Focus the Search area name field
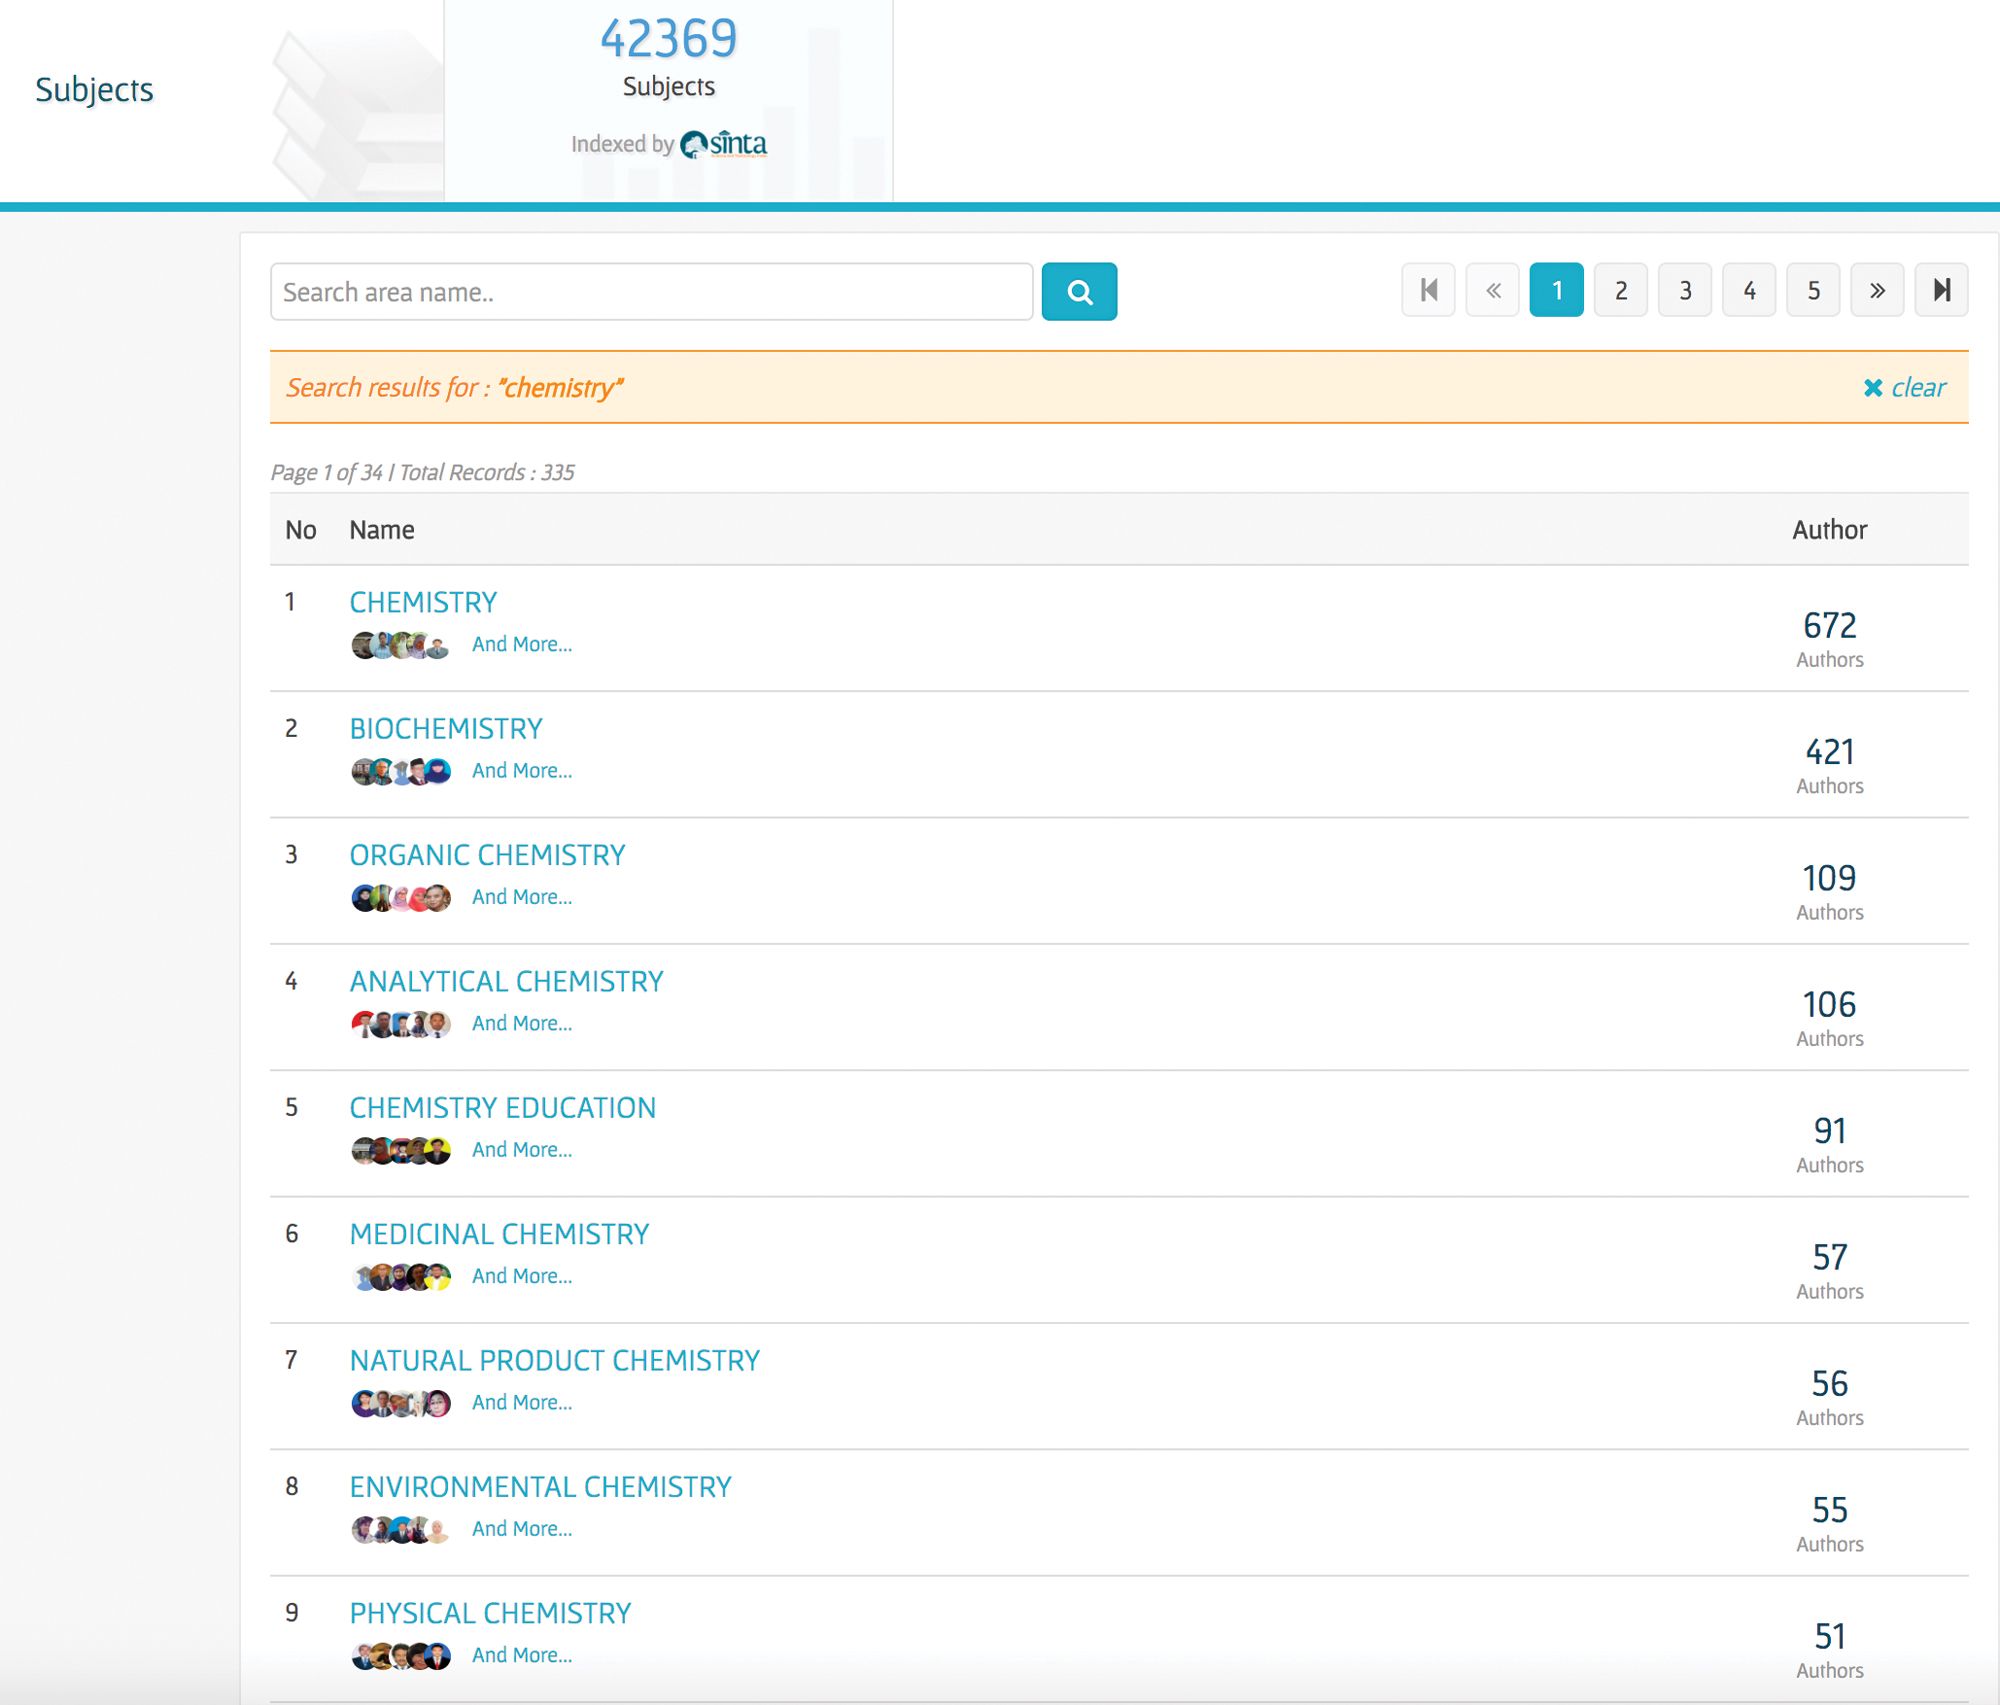Viewport: 2000px width, 1705px height. (651, 292)
